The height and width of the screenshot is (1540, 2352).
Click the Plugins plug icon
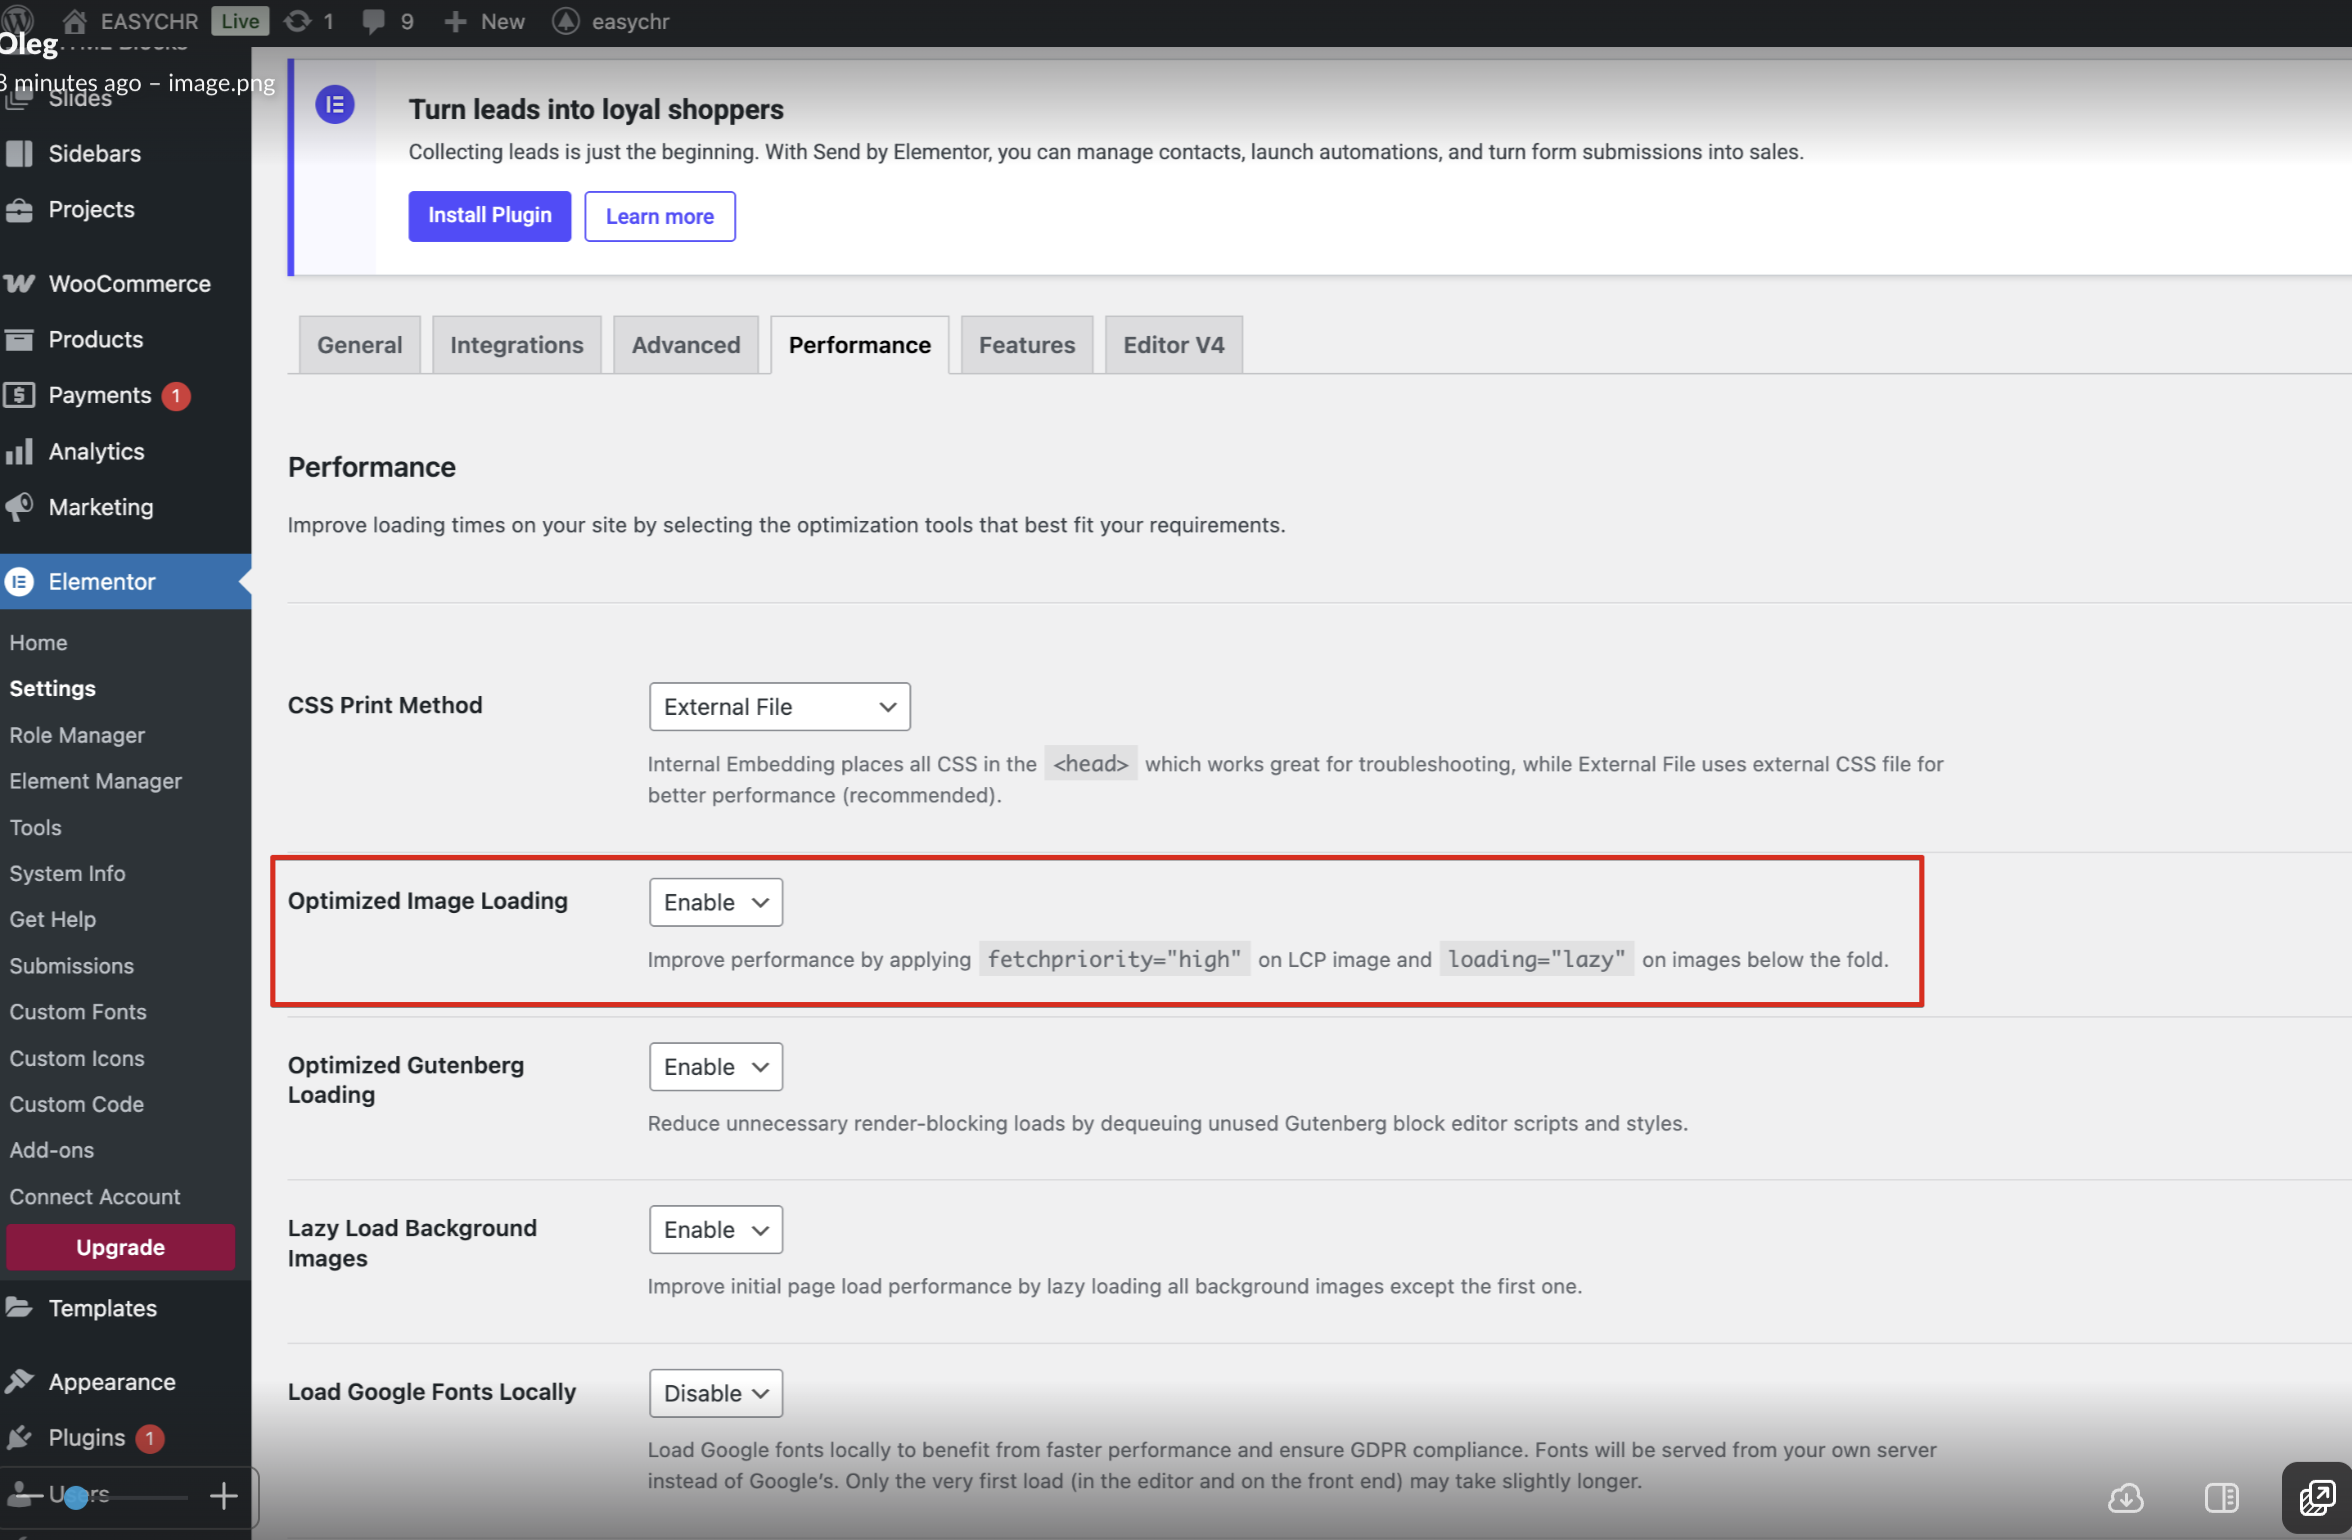point(19,1437)
